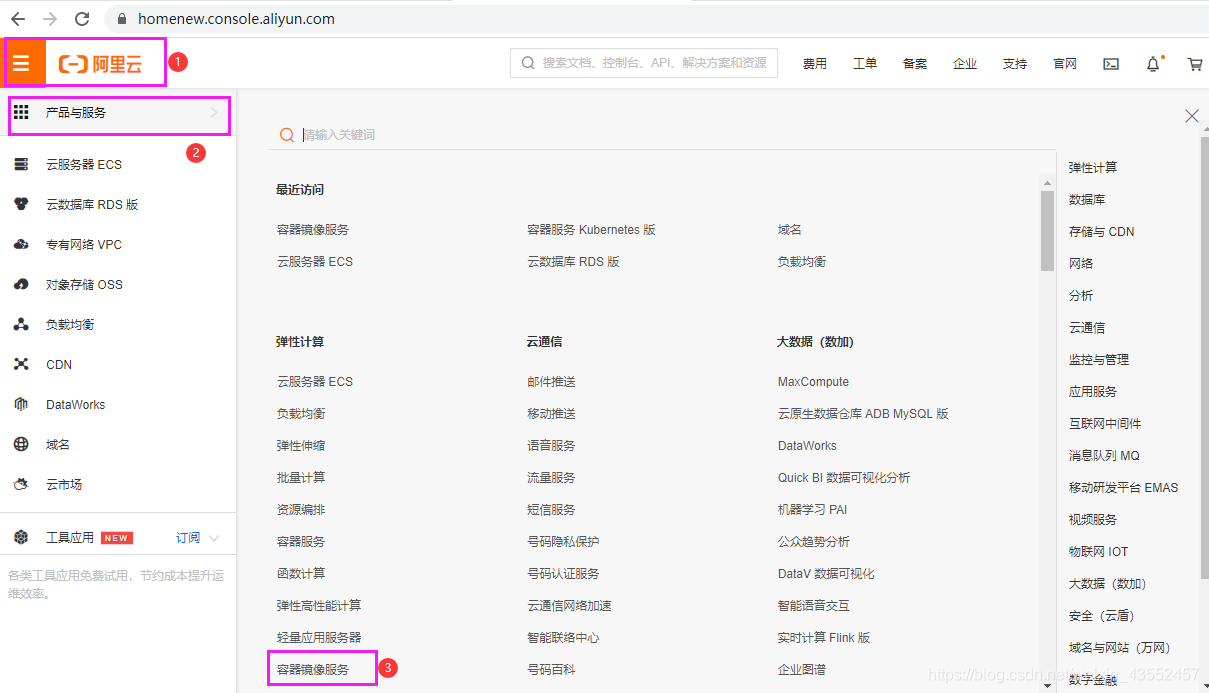Open the 企业 menu
The width and height of the screenshot is (1209, 693).
coord(965,64)
